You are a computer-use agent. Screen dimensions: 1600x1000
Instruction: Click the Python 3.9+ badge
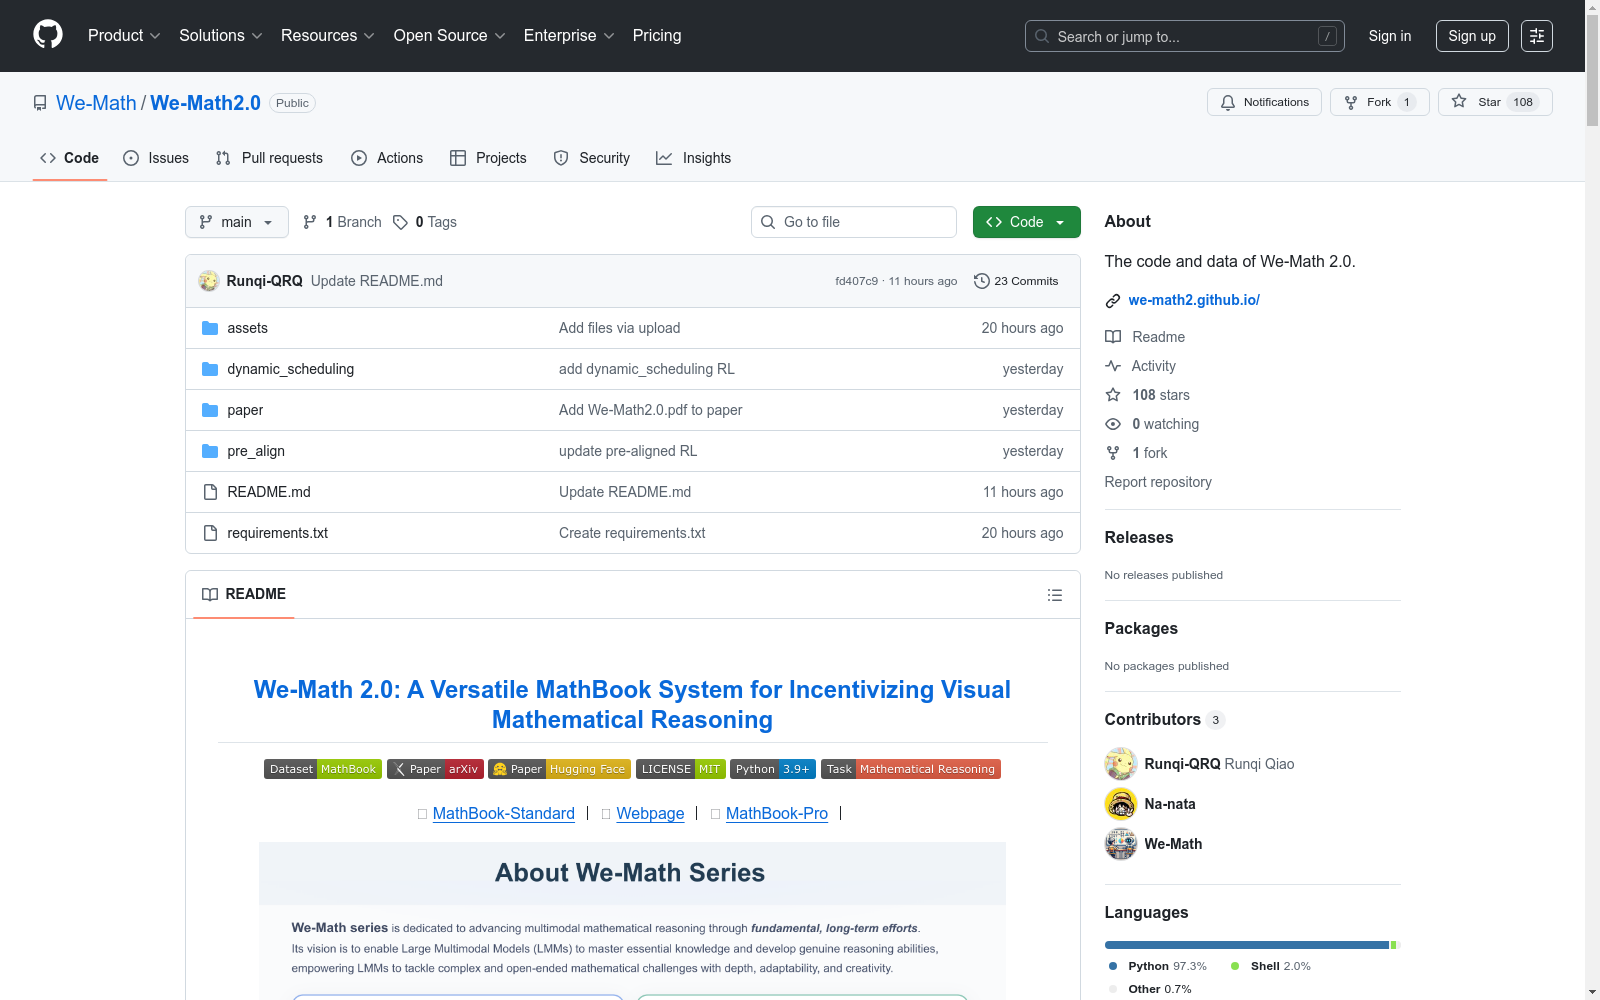coord(773,769)
